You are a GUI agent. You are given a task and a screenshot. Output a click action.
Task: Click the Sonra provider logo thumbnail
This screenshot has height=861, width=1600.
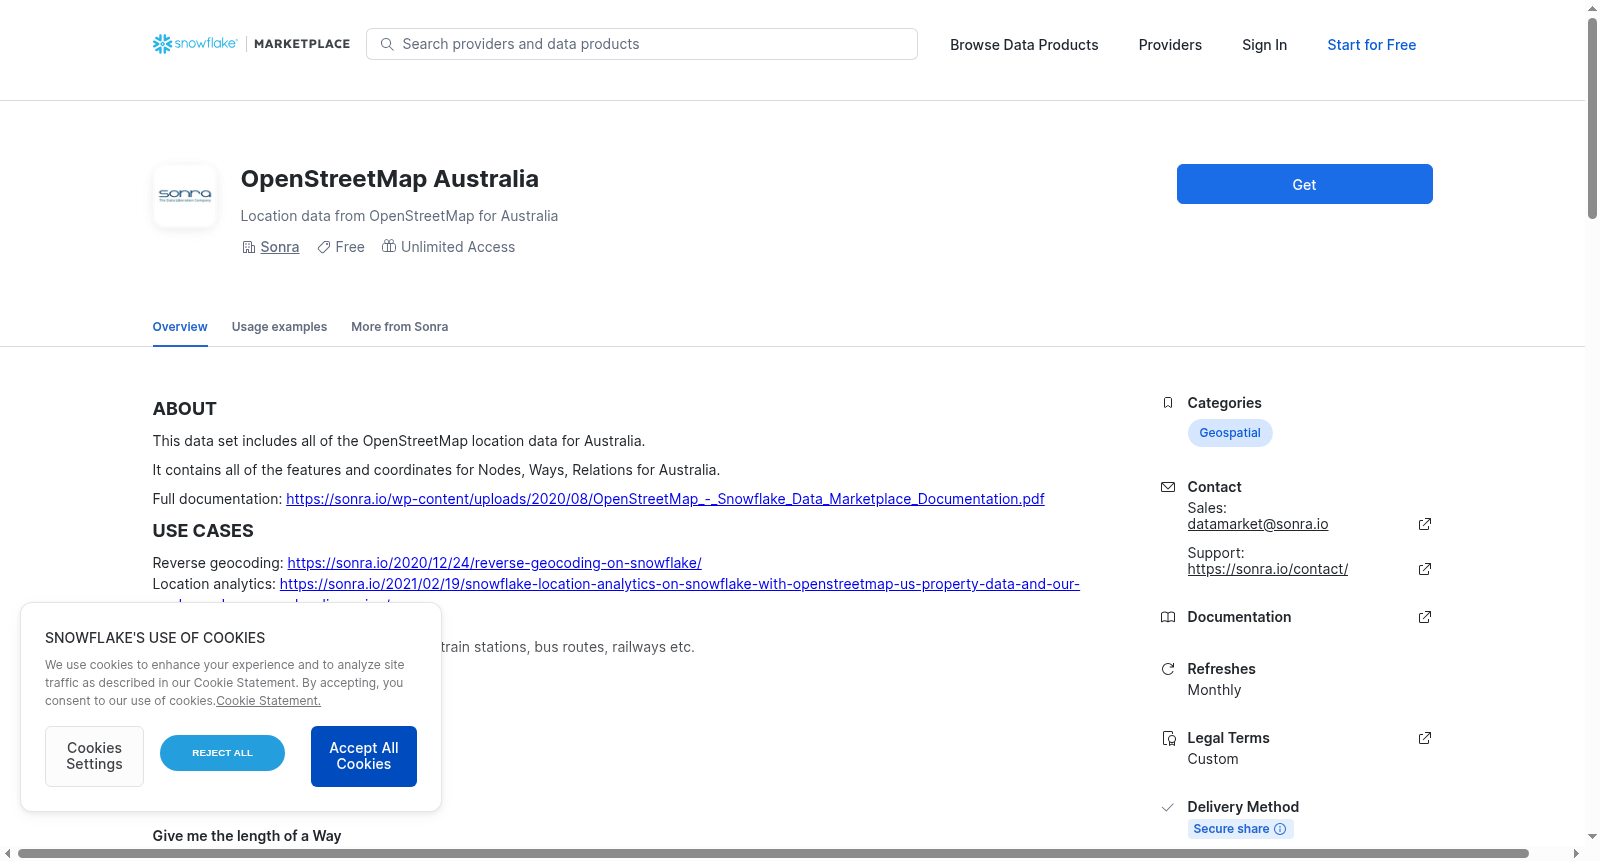pyautogui.click(x=185, y=196)
